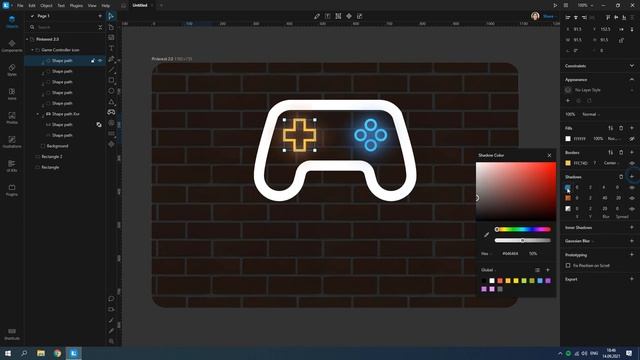Select the Oval shape tool
This screenshot has height=360, width=640.
[111, 91]
